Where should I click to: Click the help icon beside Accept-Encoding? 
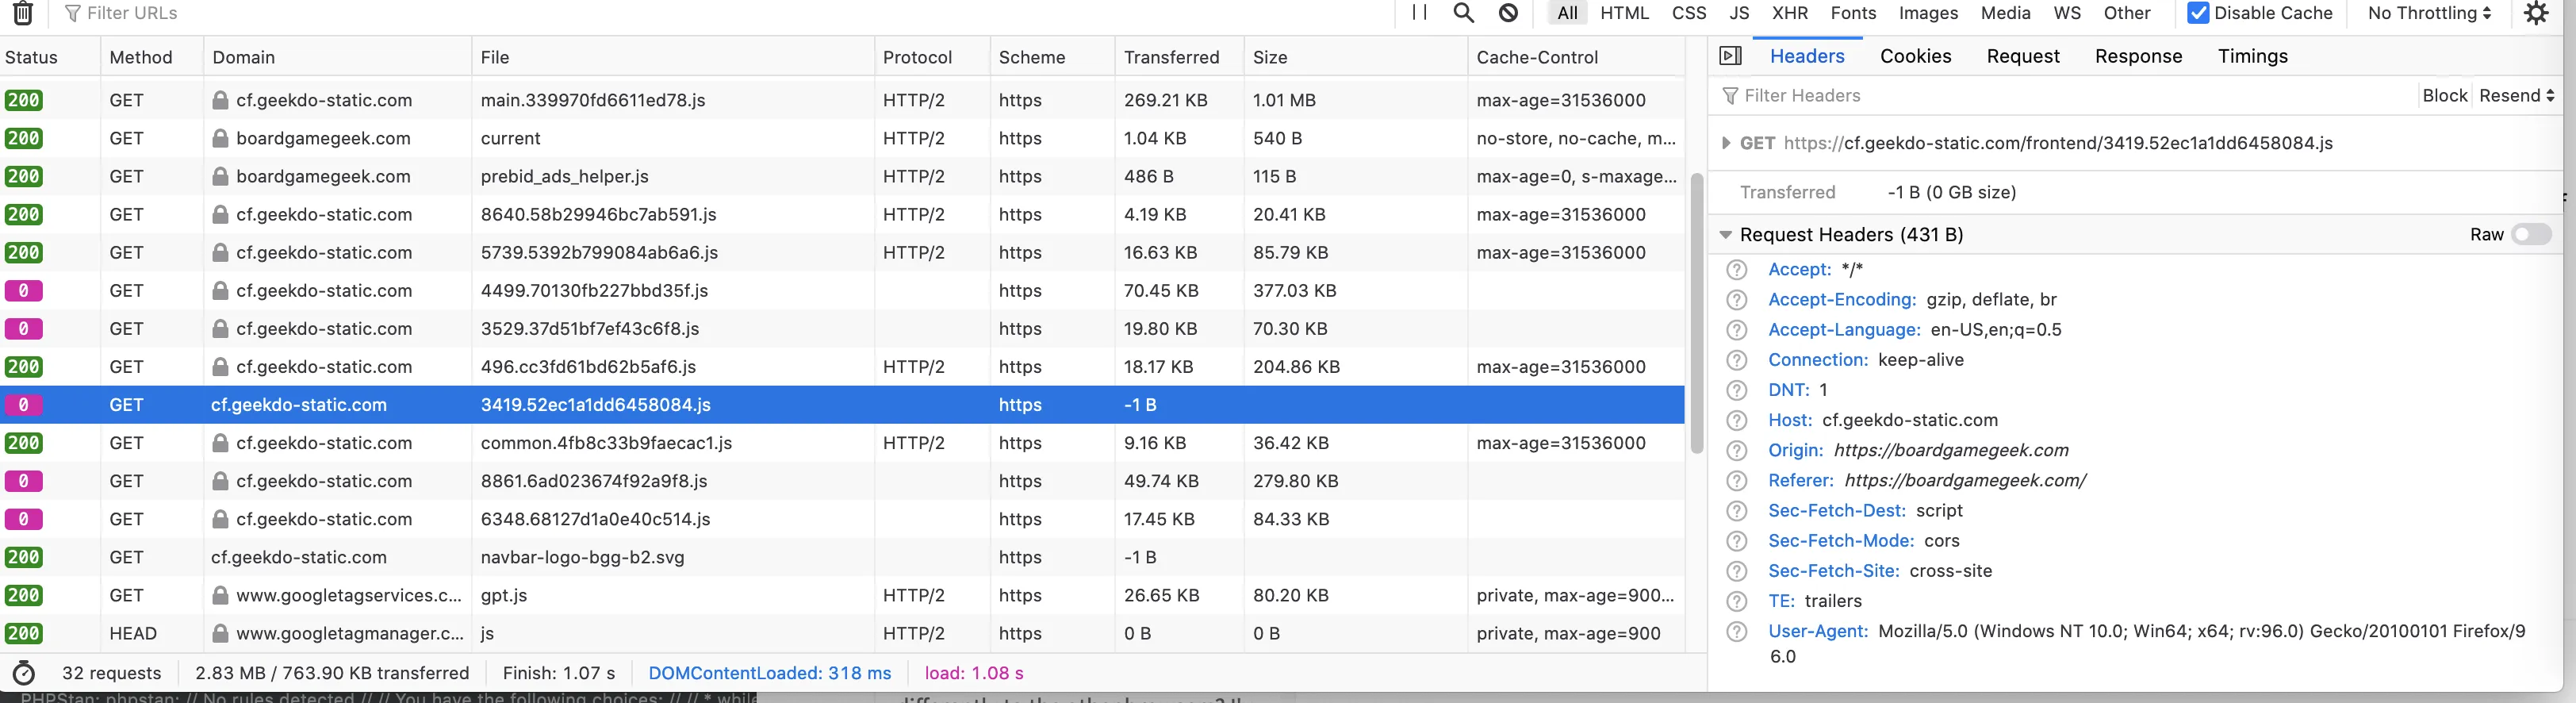coord(1737,300)
